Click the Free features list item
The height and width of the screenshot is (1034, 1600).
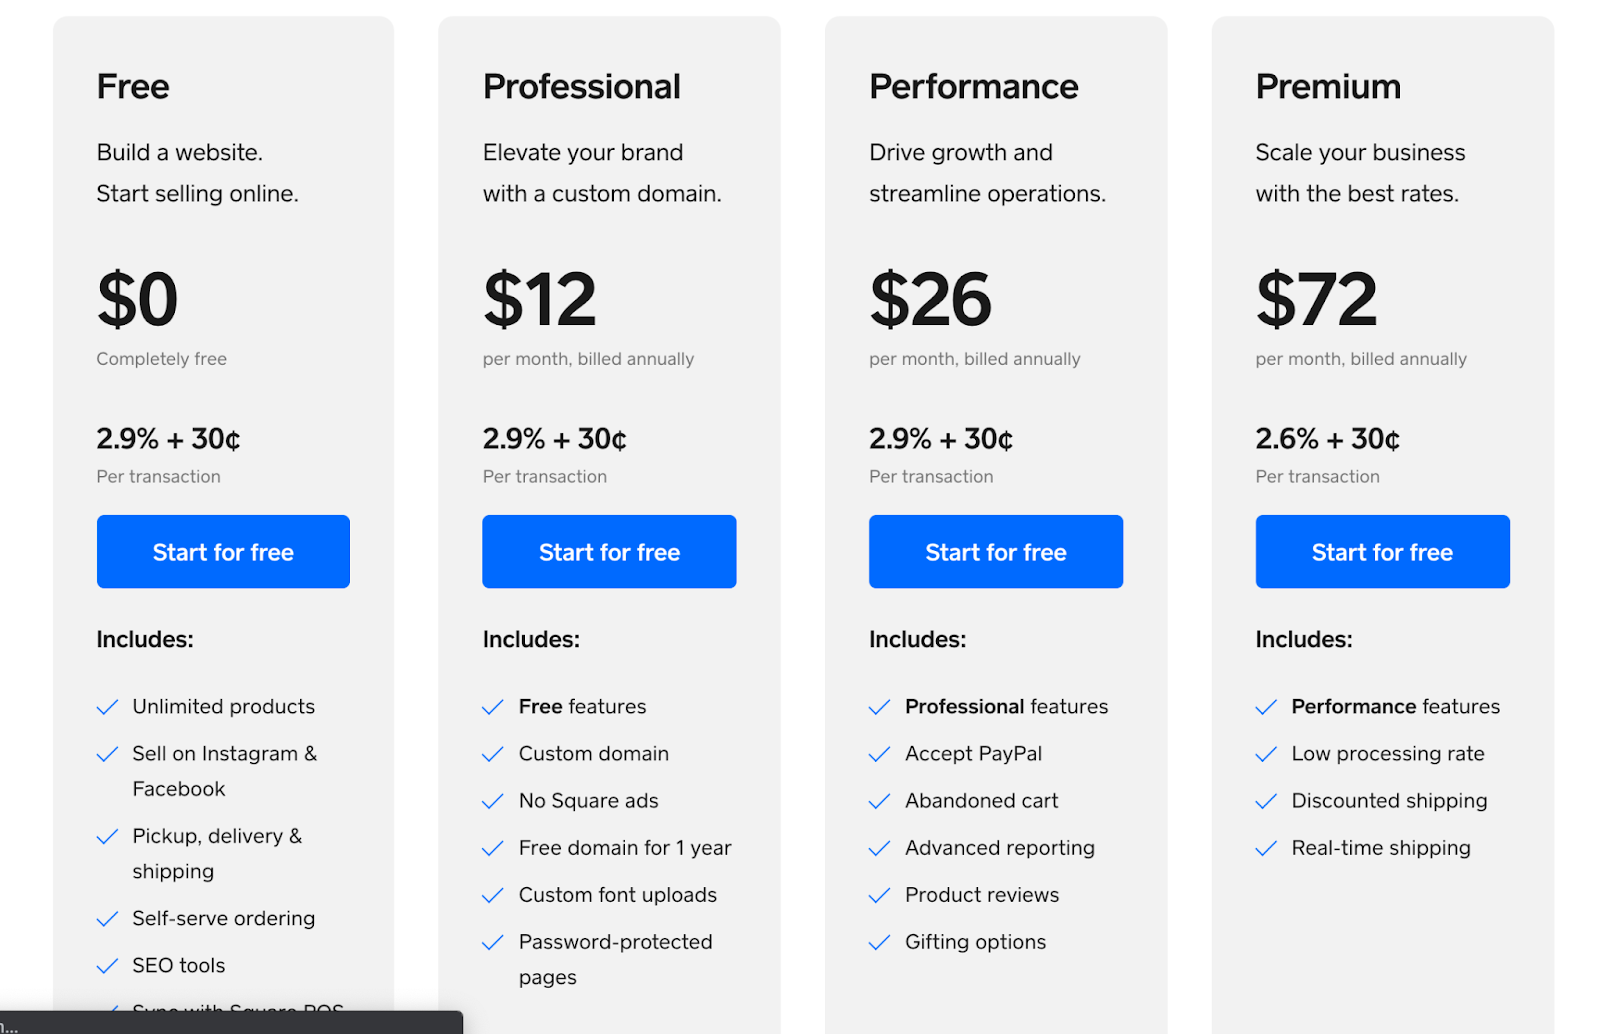pyautogui.click(x=582, y=707)
